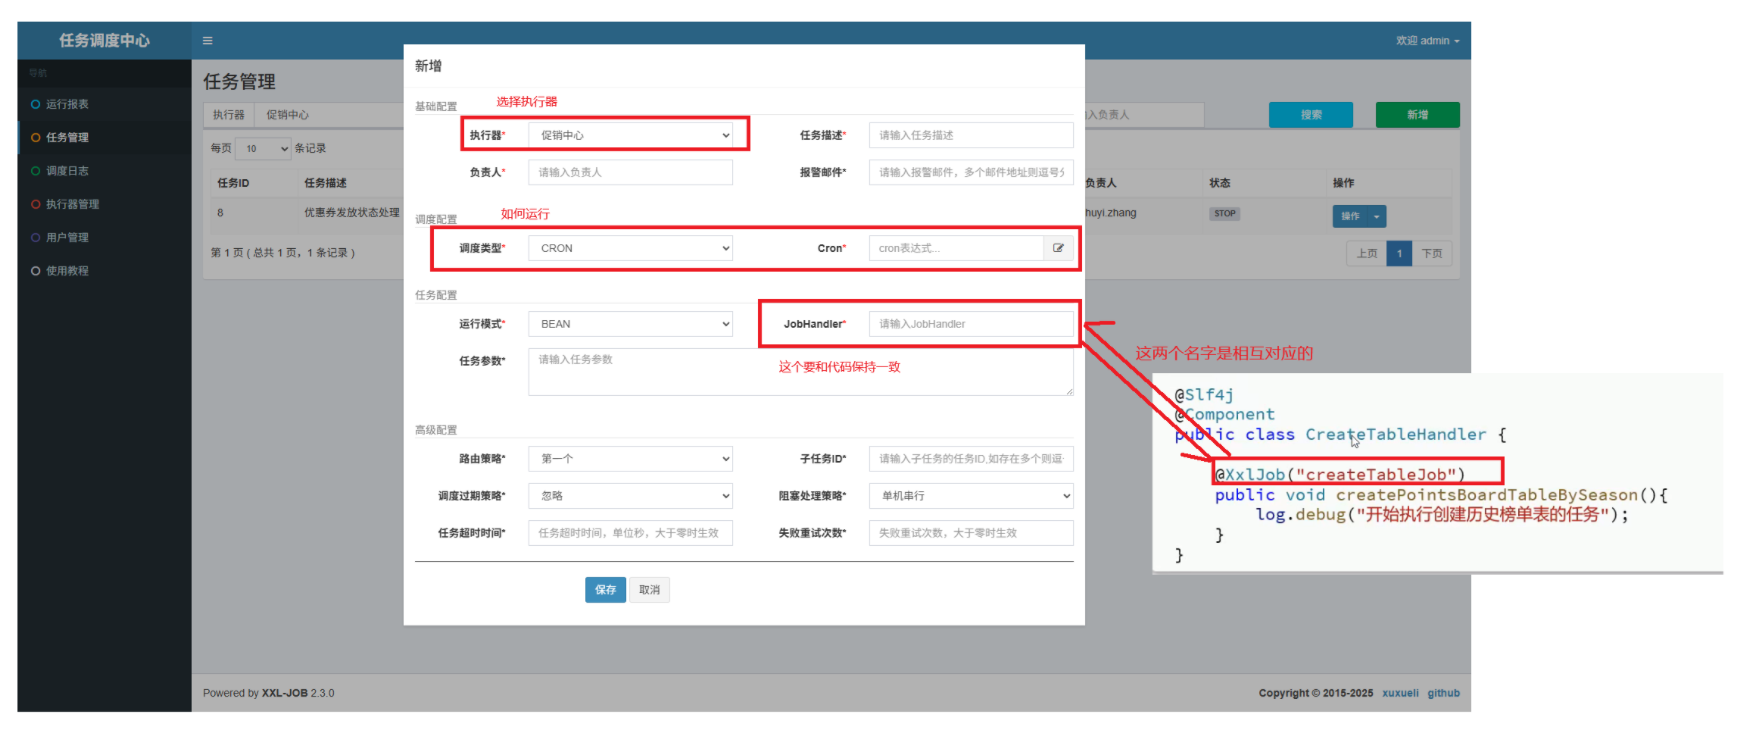Image resolution: width=1739 pixels, height=748 pixels.
Task: Click the 任务管理 sidebar circle icon
Action: coord(36,137)
